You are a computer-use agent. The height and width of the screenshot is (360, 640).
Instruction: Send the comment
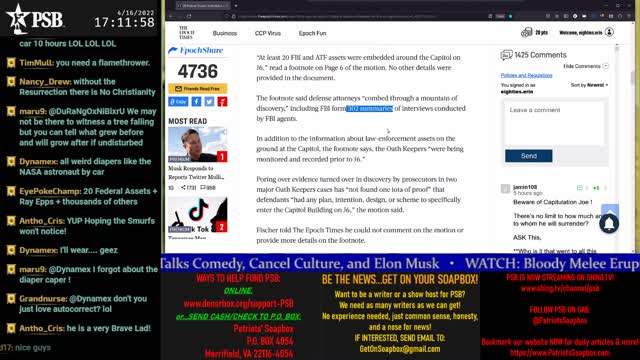click(x=529, y=156)
